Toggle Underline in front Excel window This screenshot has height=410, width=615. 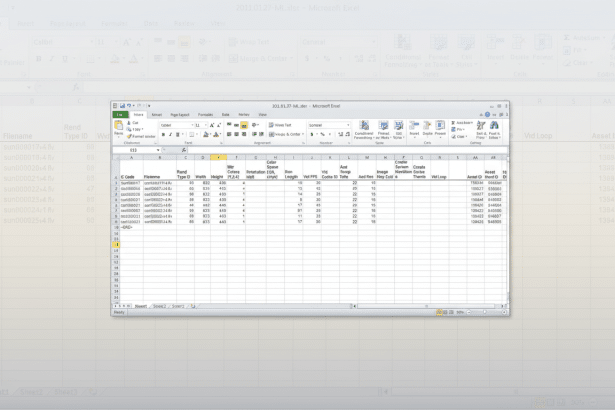coord(177,135)
